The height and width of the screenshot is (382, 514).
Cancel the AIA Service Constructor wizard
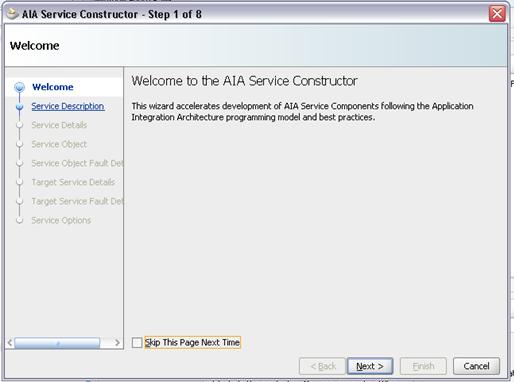pyautogui.click(x=476, y=366)
